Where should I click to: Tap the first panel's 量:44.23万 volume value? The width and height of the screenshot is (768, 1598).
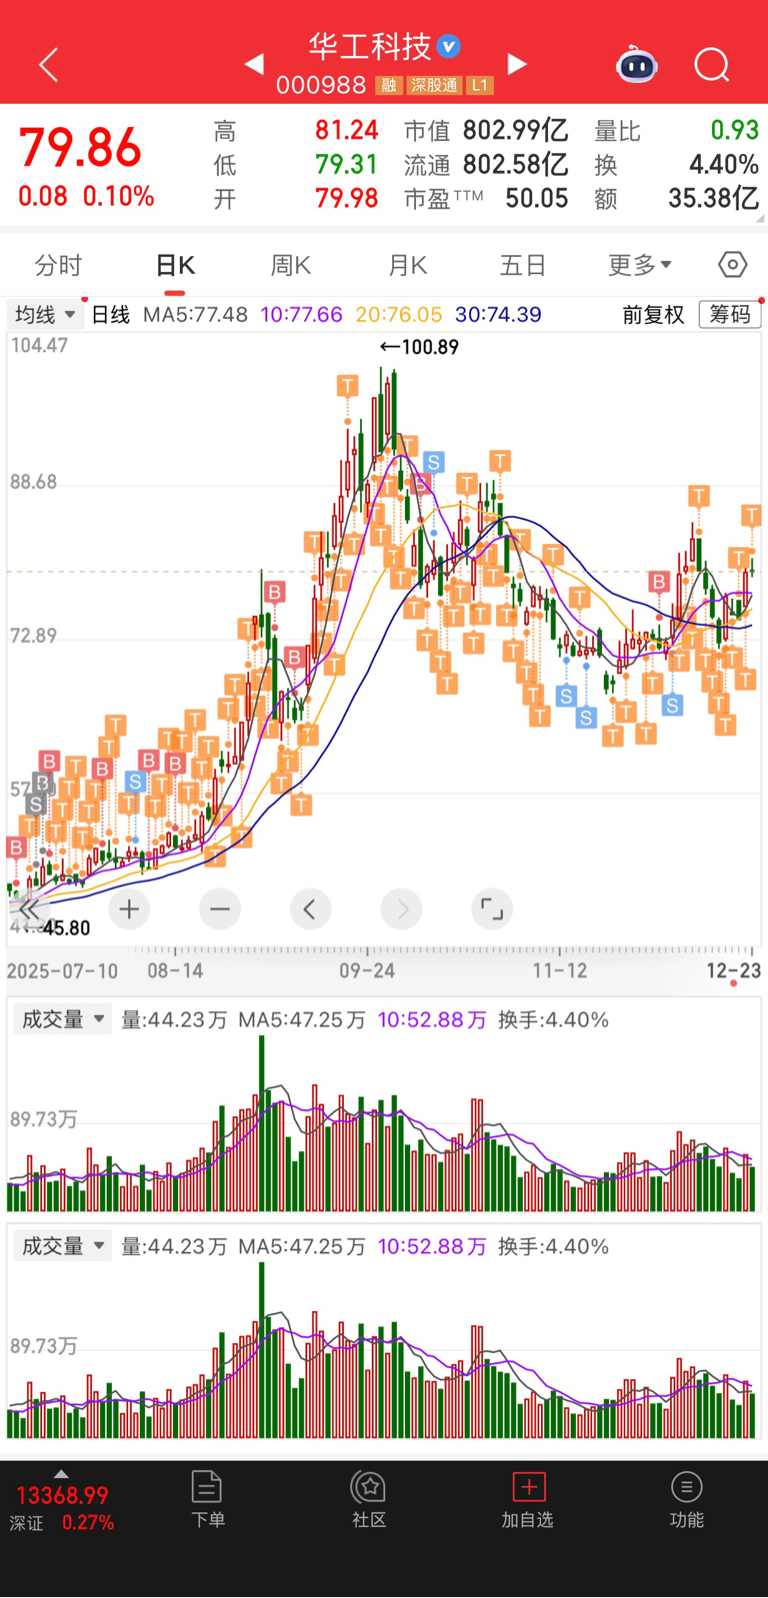click(174, 1020)
